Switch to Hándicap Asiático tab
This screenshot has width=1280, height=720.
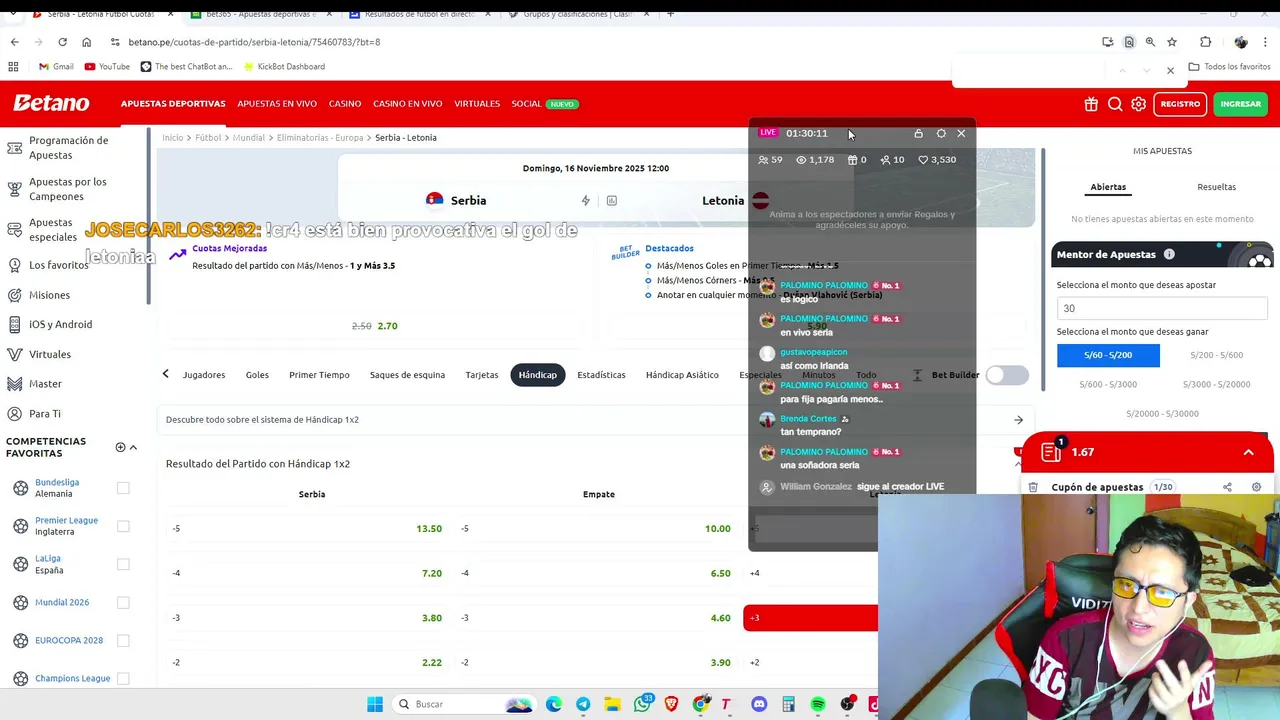click(x=682, y=375)
